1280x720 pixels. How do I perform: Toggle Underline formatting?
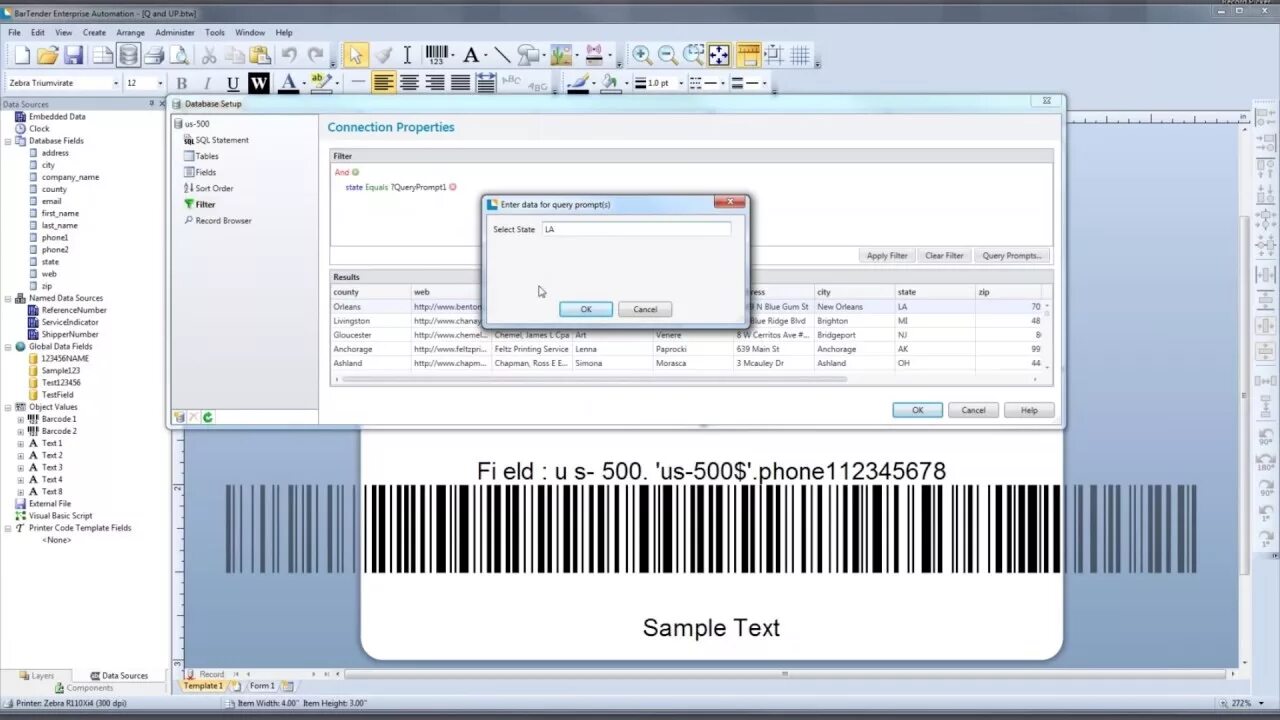click(x=233, y=84)
